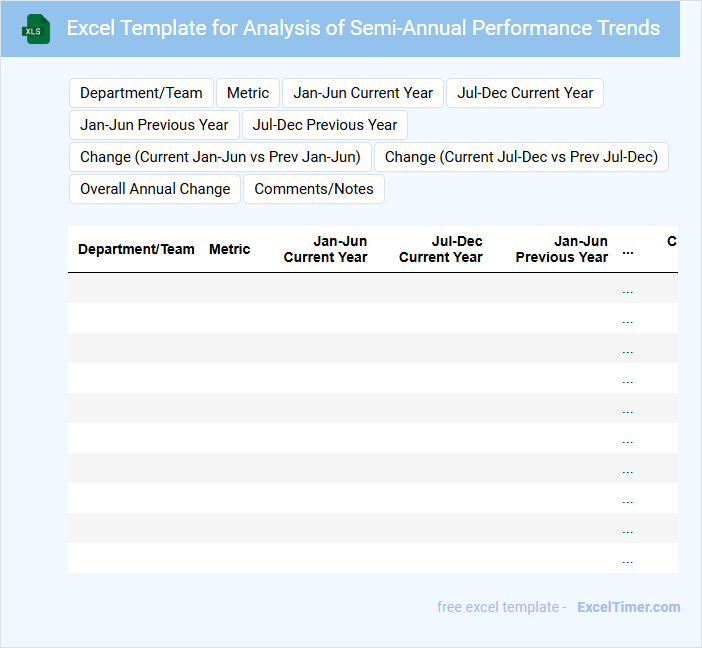702x648 pixels.
Task: Select Change (Current Jan-Jun vs Prev Jan-Jun) tag
Action: click(220, 157)
